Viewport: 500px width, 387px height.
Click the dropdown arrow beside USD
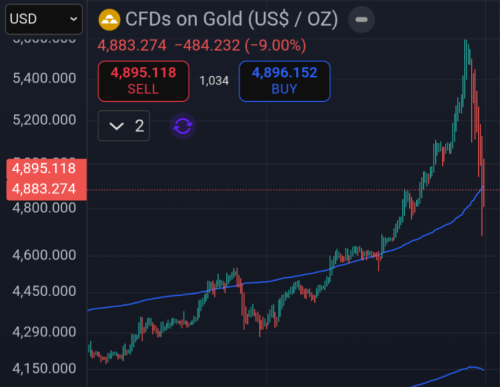(74, 19)
